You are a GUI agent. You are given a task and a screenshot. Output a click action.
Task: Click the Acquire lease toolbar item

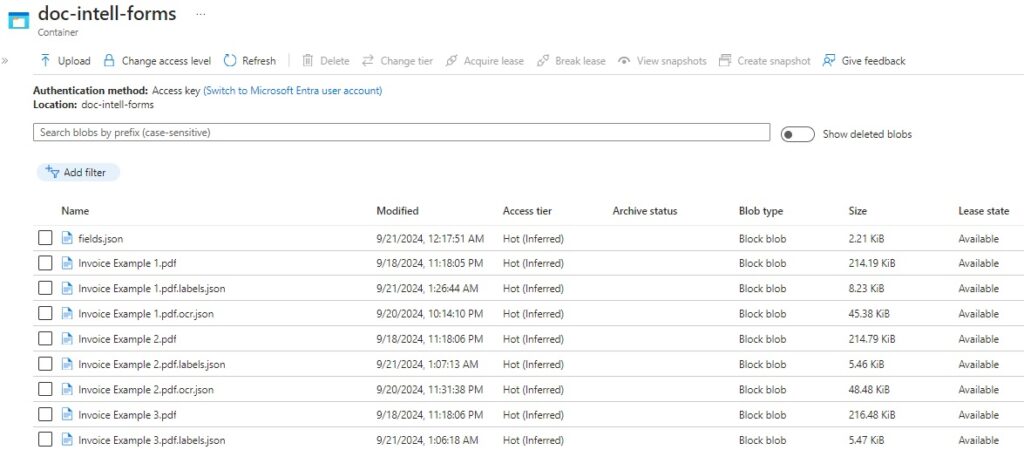click(x=485, y=61)
